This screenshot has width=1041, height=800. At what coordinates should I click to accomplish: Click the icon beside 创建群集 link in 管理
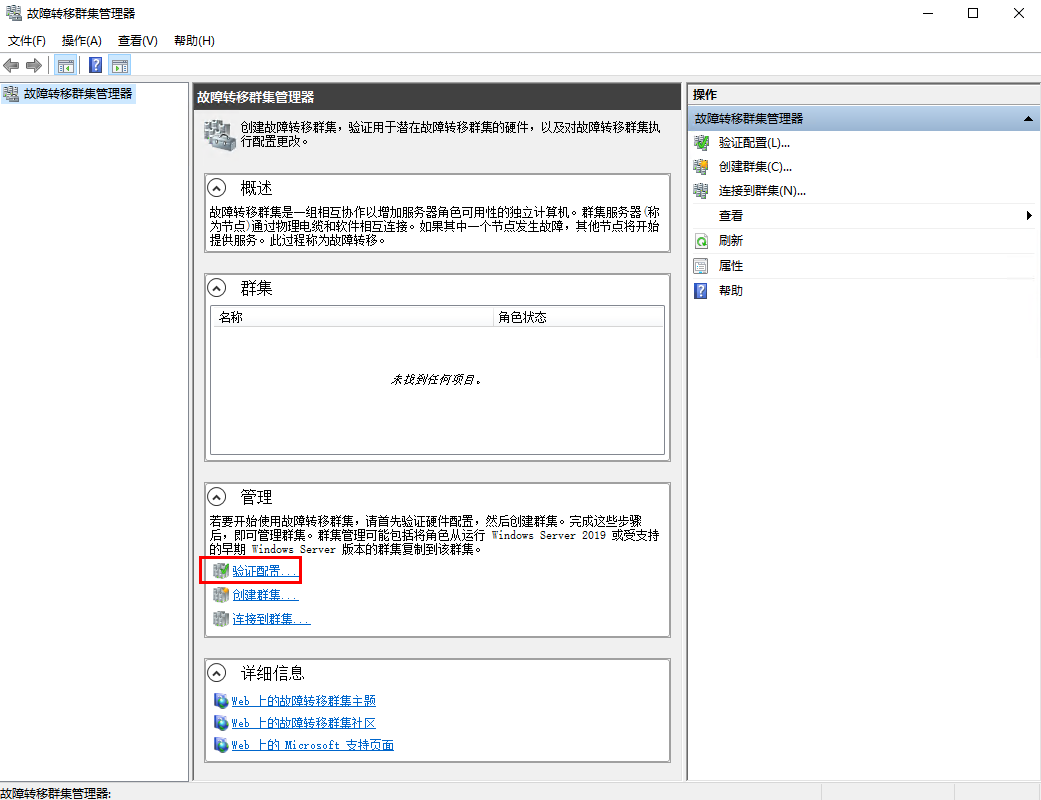pyautogui.click(x=221, y=594)
